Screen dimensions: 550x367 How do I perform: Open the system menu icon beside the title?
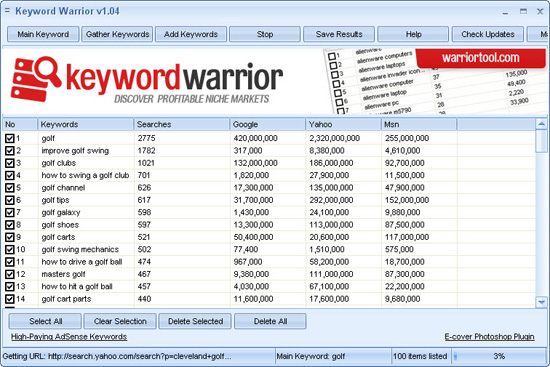pos(7,11)
